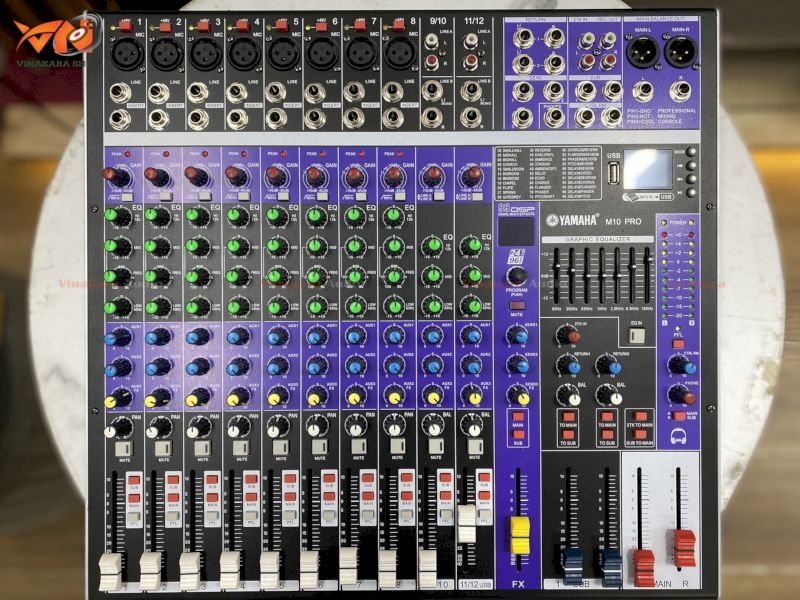Toggle channel 1 +48V phantom power switch
Image resolution: width=800 pixels, height=600 pixels.
126,26
